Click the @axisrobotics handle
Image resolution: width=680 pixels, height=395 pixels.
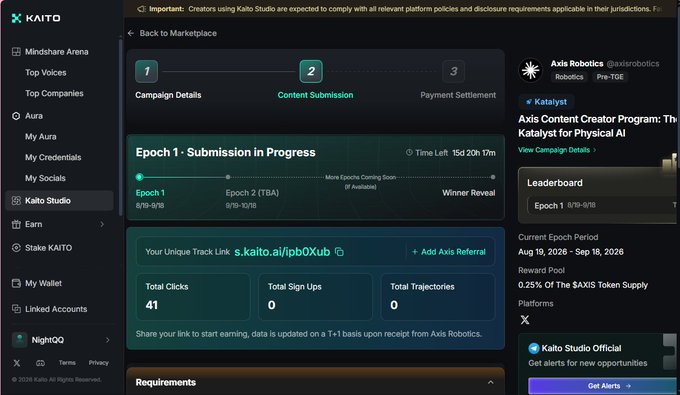pos(633,64)
